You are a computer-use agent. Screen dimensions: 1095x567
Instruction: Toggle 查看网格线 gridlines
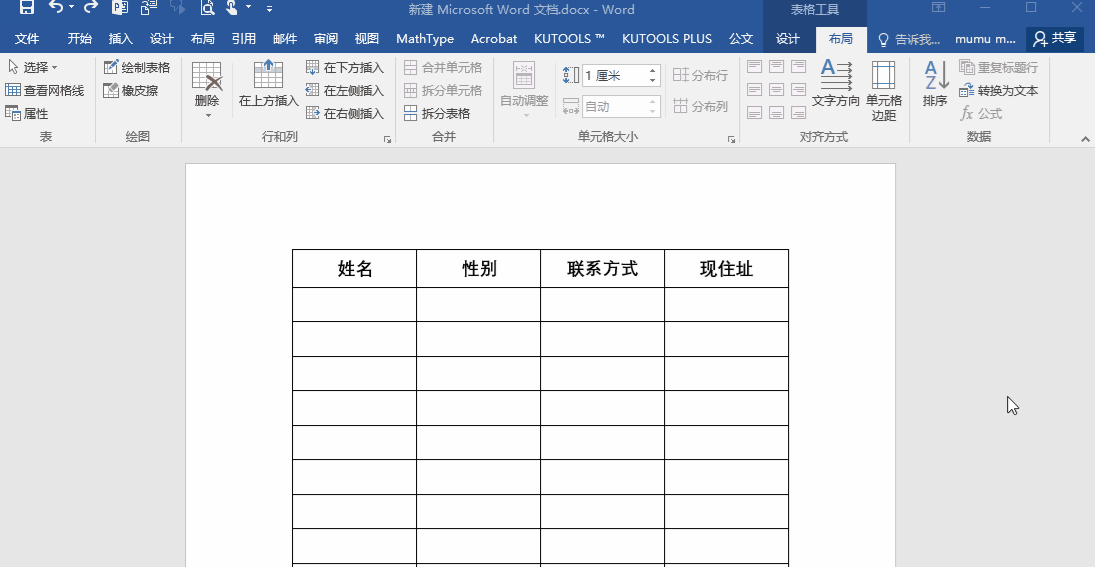point(45,90)
